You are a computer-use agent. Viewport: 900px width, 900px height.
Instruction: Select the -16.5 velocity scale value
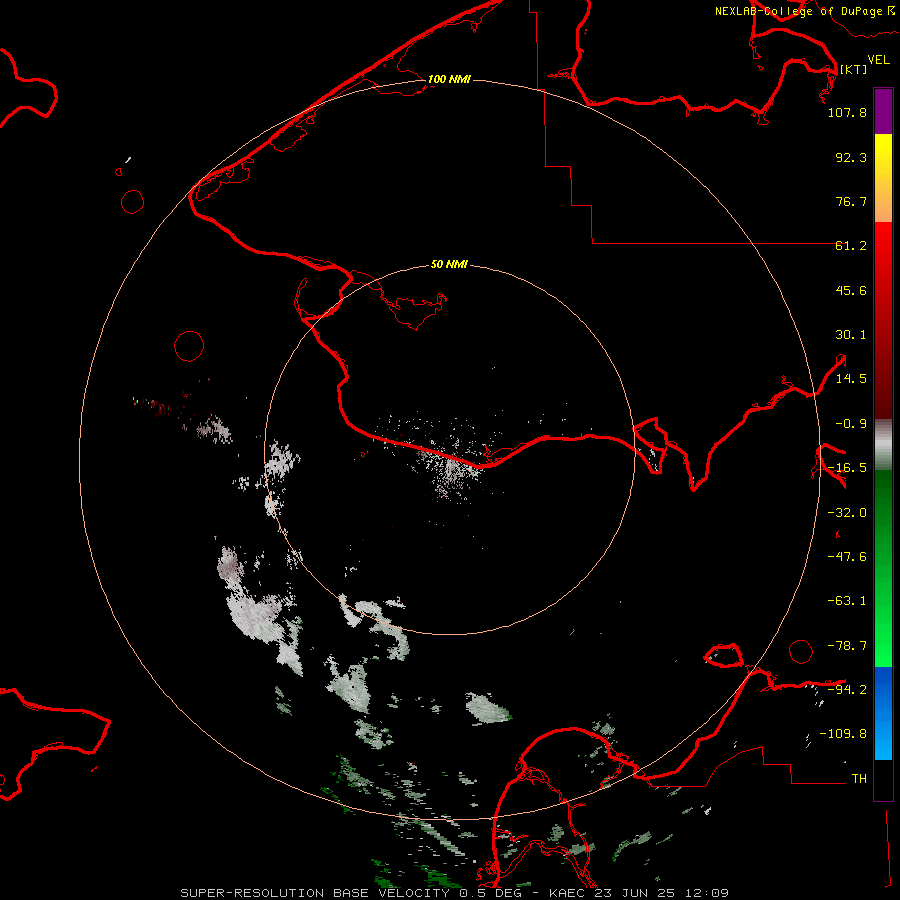click(847, 468)
